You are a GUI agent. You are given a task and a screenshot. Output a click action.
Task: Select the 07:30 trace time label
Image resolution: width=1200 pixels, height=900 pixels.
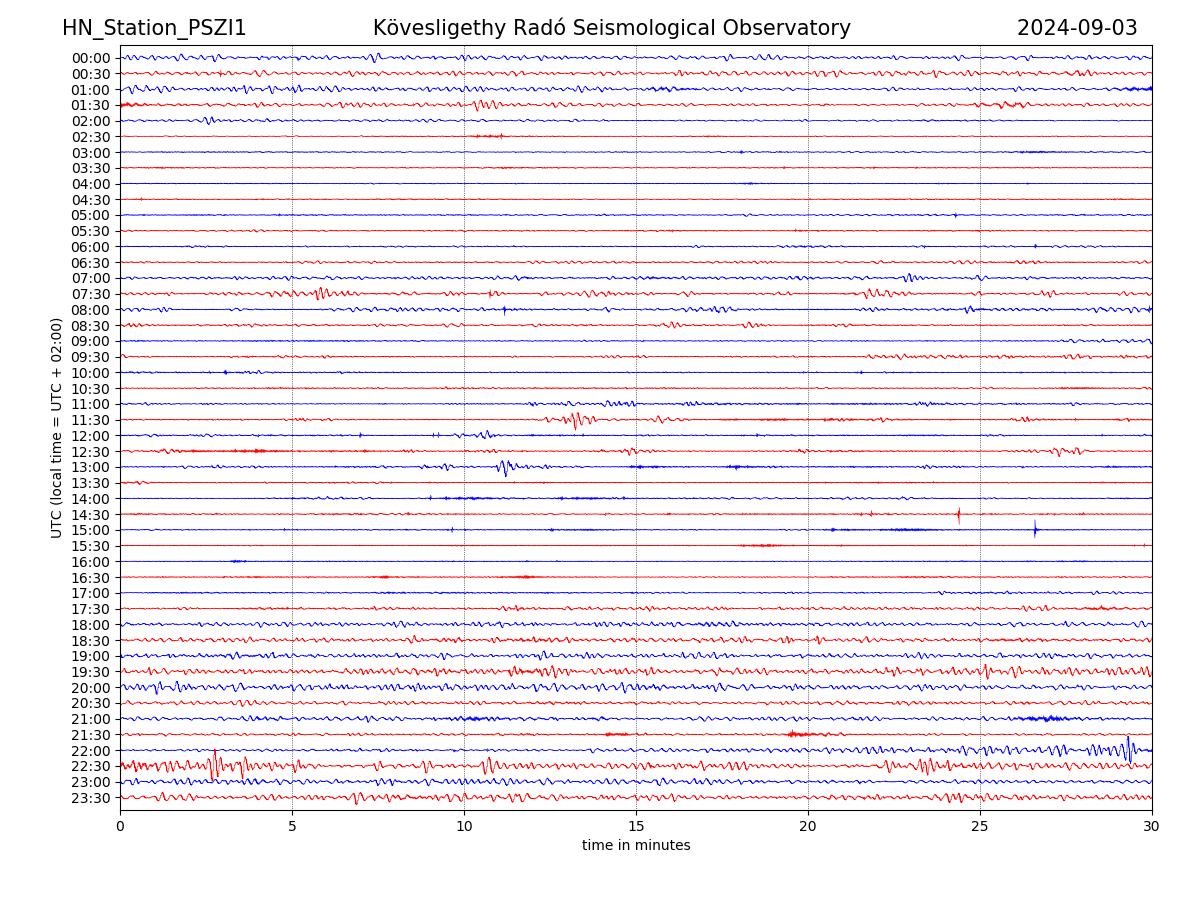click(91, 294)
